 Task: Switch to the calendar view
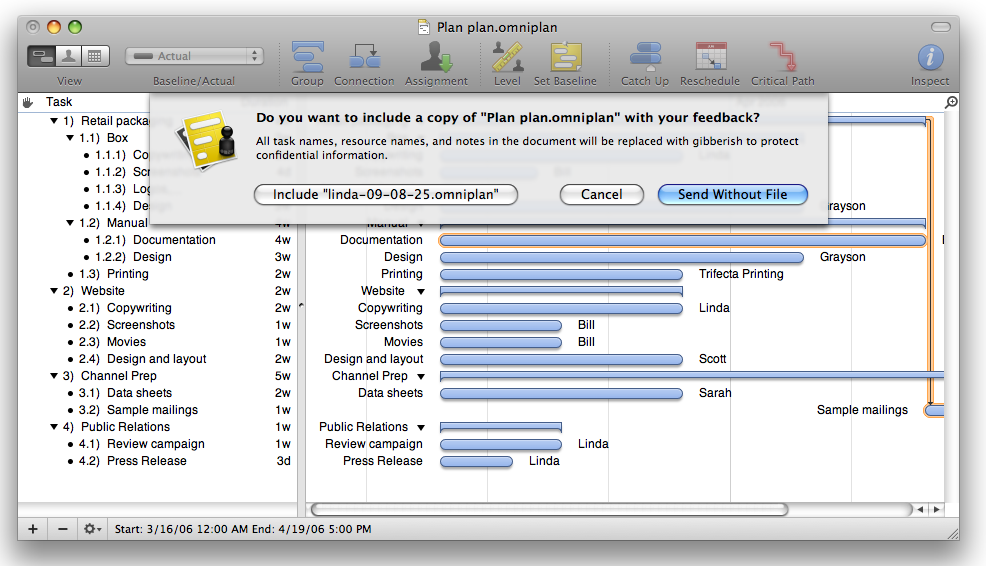pos(95,56)
